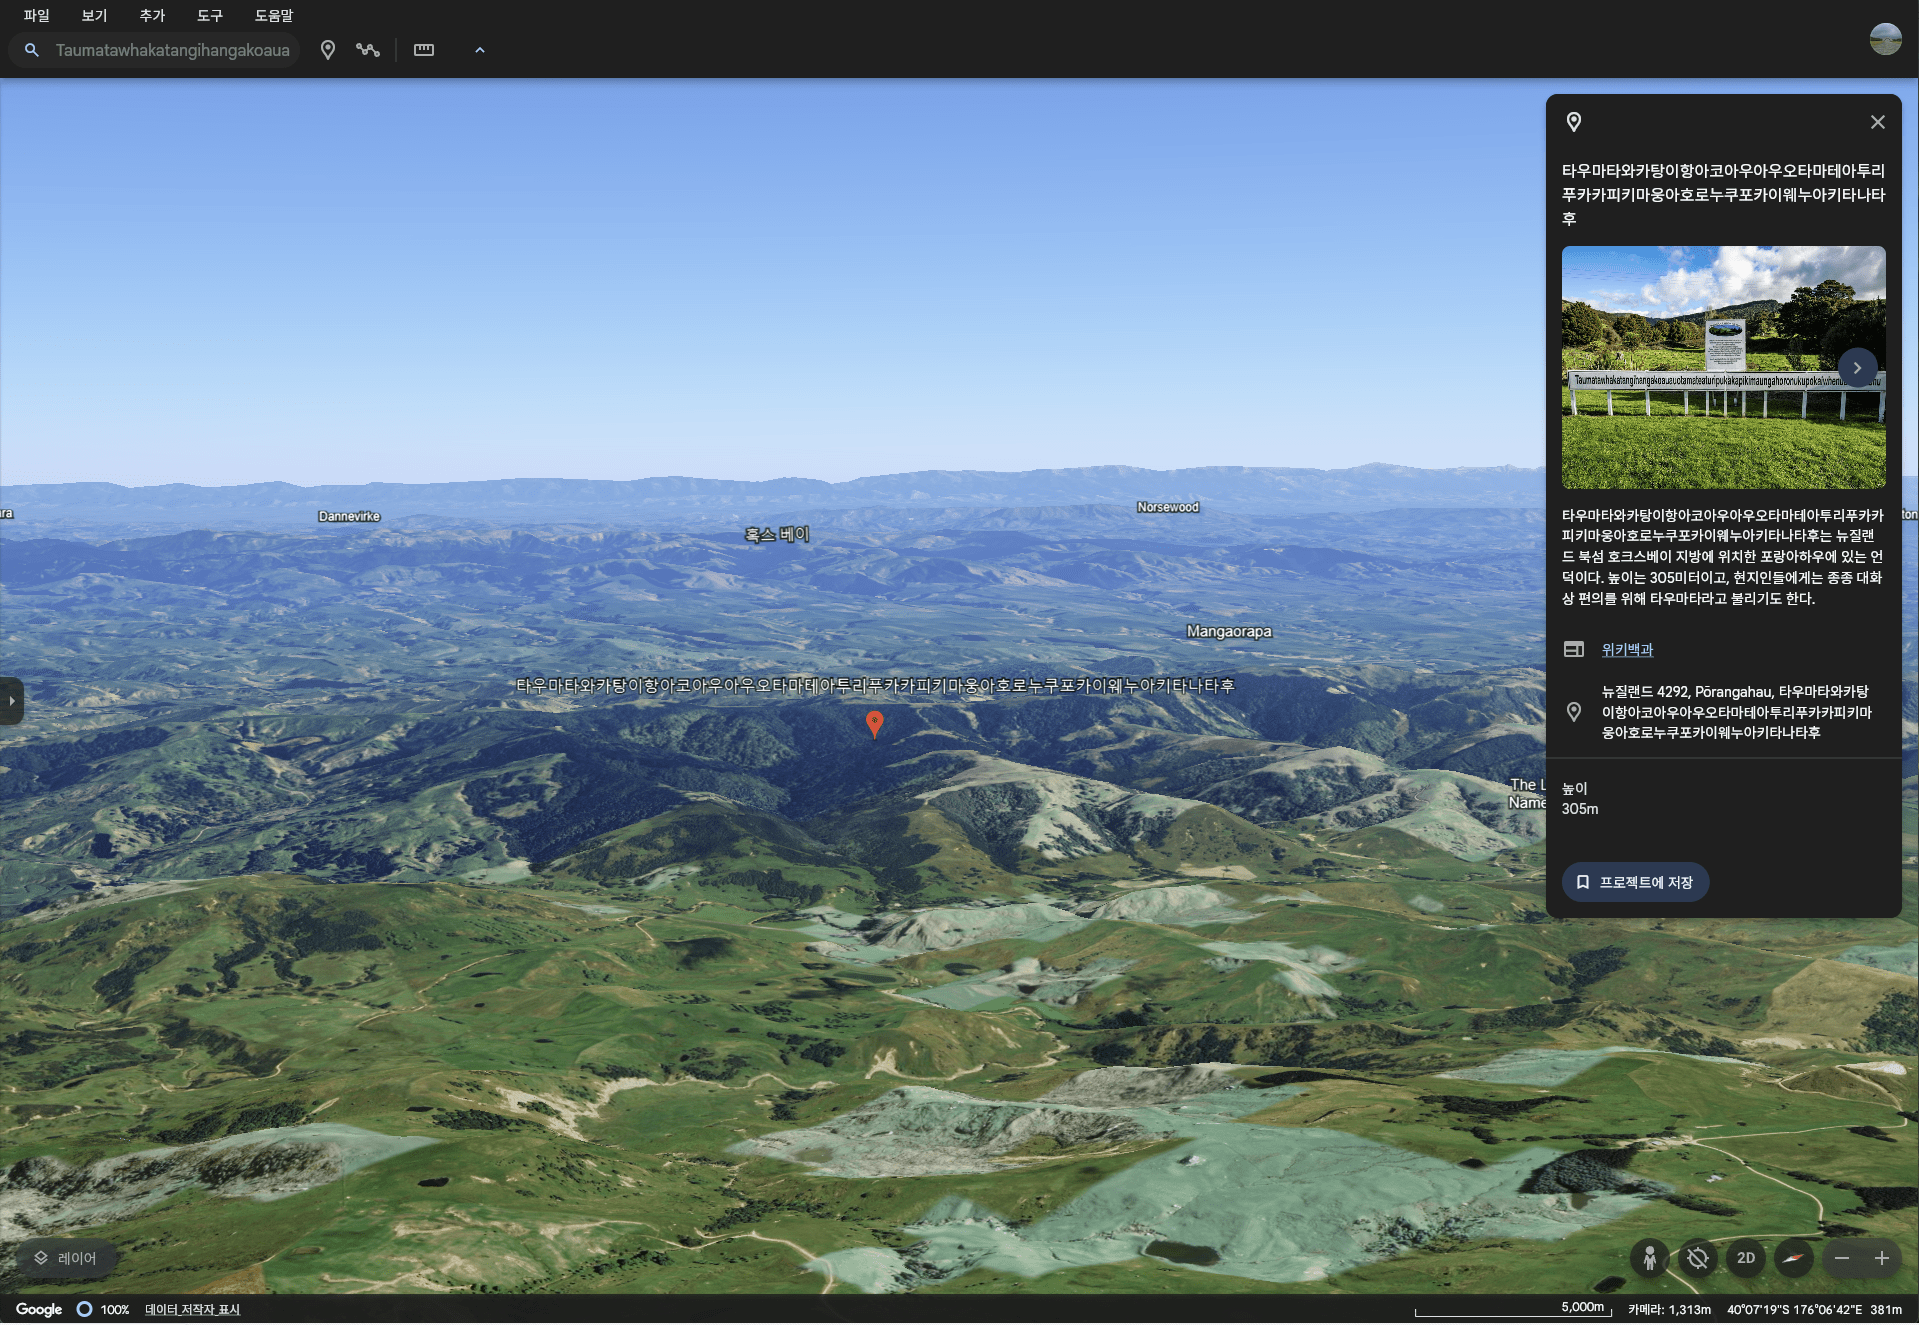Screen dimensions: 1919x1325
Task: Show the next photo in the place card
Action: click(x=1857, y=368)
